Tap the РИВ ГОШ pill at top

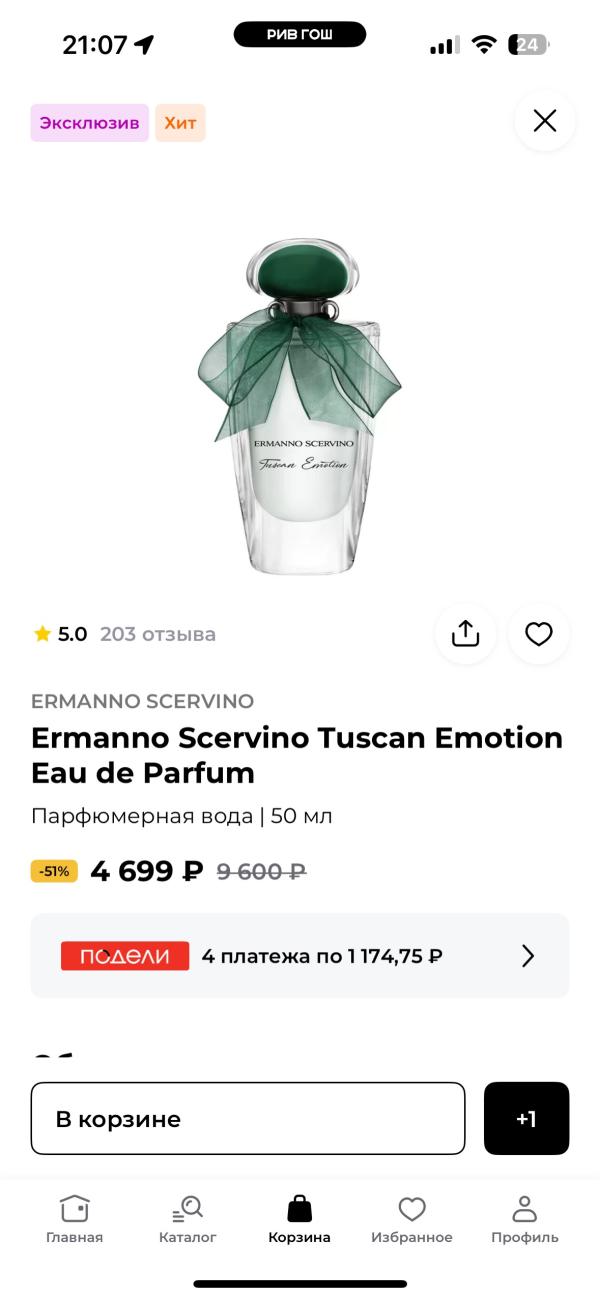tap(299, 35)
